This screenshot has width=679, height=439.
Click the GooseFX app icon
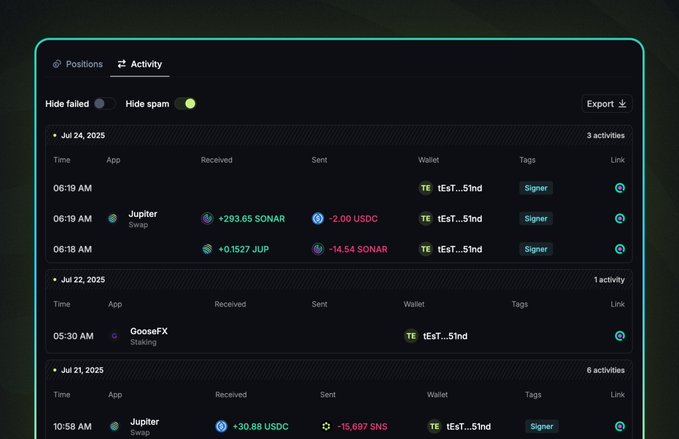pyautogui.click(x=114, y=336)
